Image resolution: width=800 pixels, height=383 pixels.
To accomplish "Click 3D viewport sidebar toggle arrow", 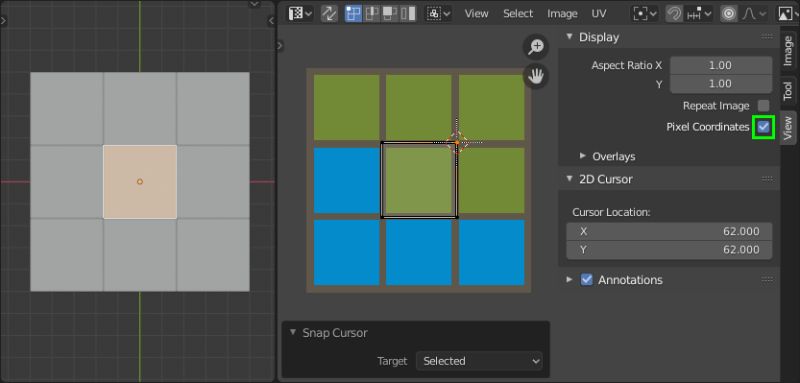I will pos(271,21).
